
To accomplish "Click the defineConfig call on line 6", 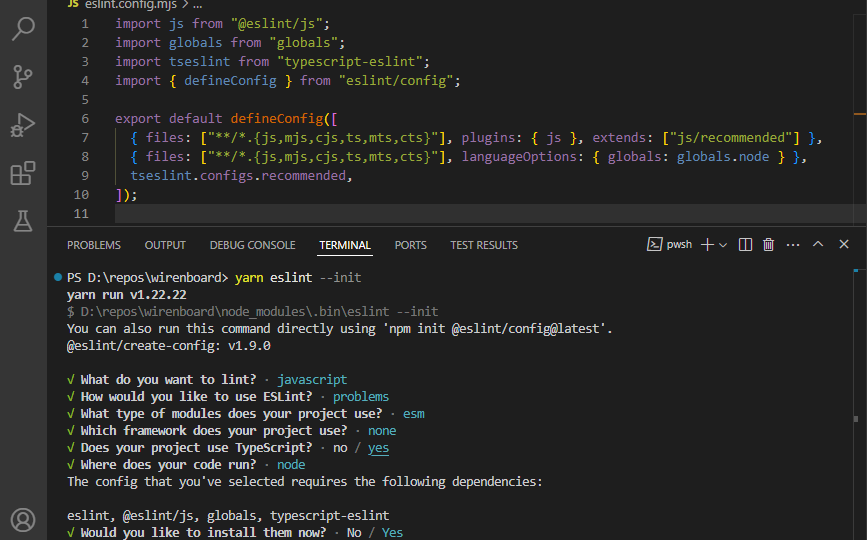I will [x=276, y=119].
